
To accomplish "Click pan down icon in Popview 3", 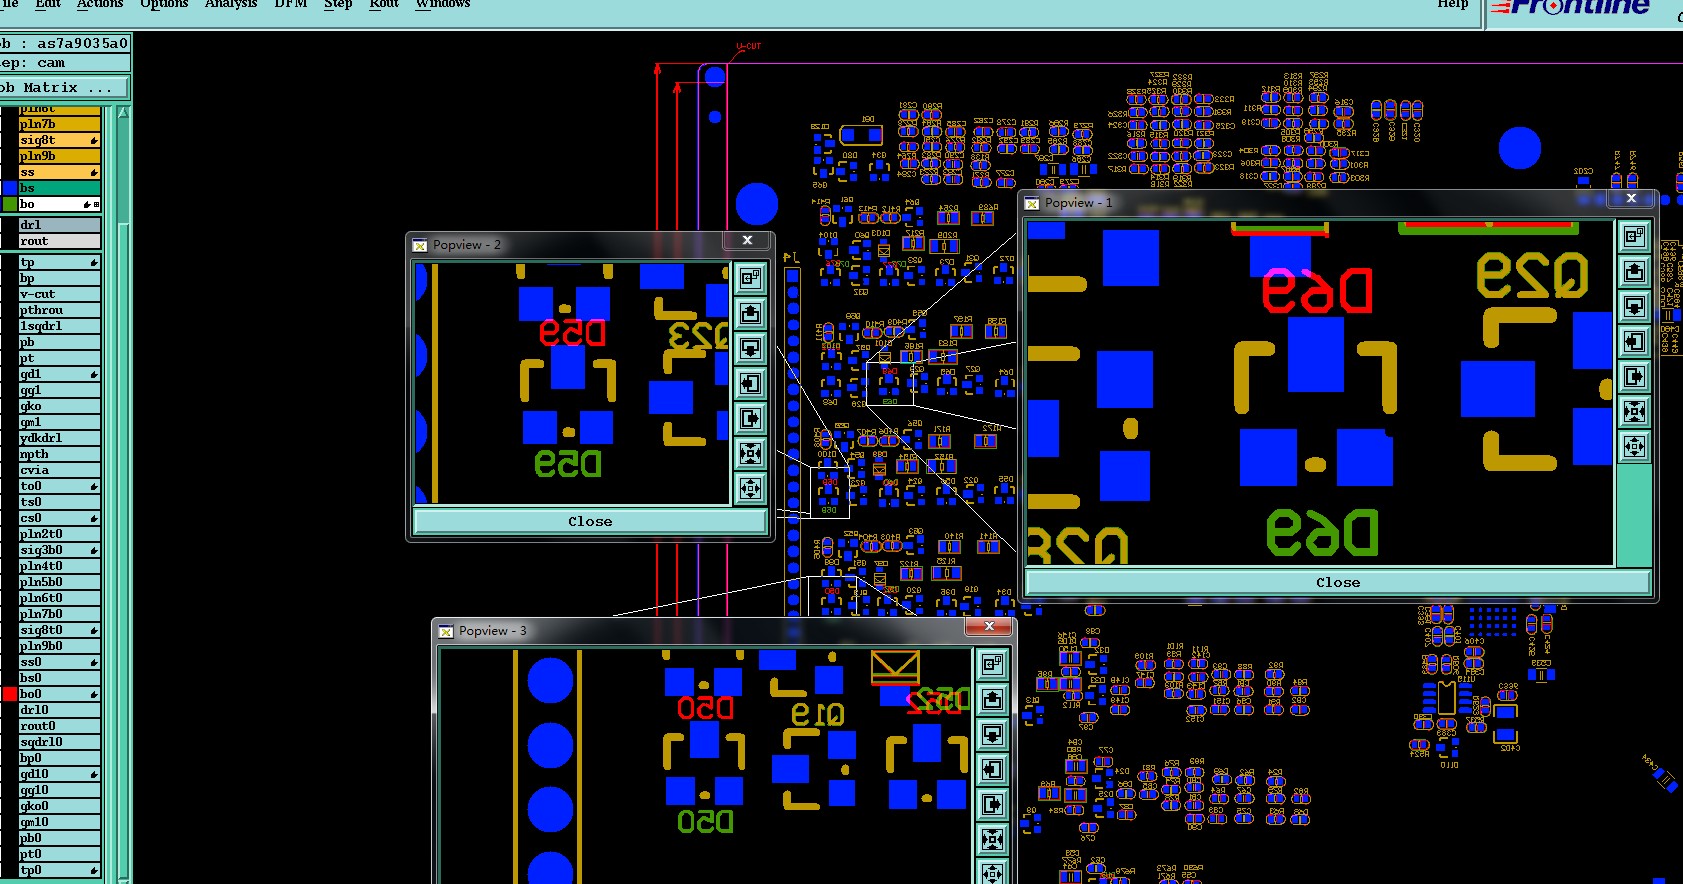I will point(992,734).
